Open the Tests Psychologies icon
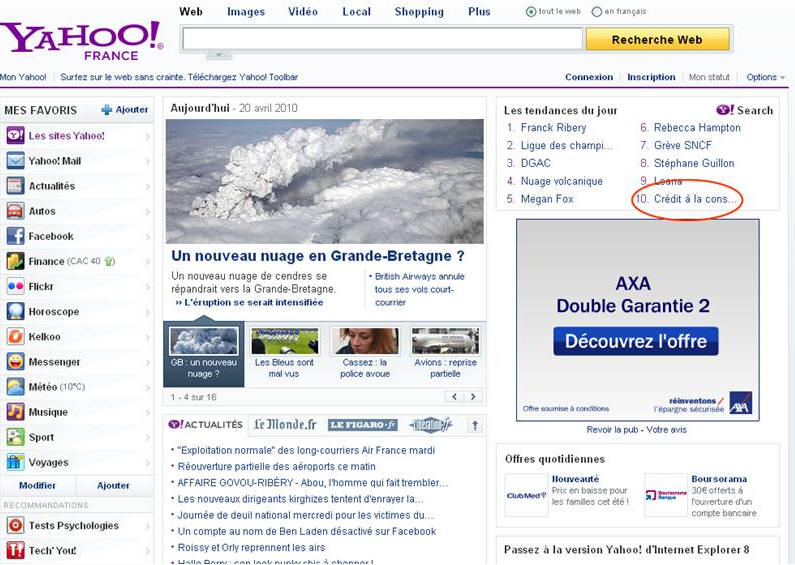 click(x=15, y=525)
